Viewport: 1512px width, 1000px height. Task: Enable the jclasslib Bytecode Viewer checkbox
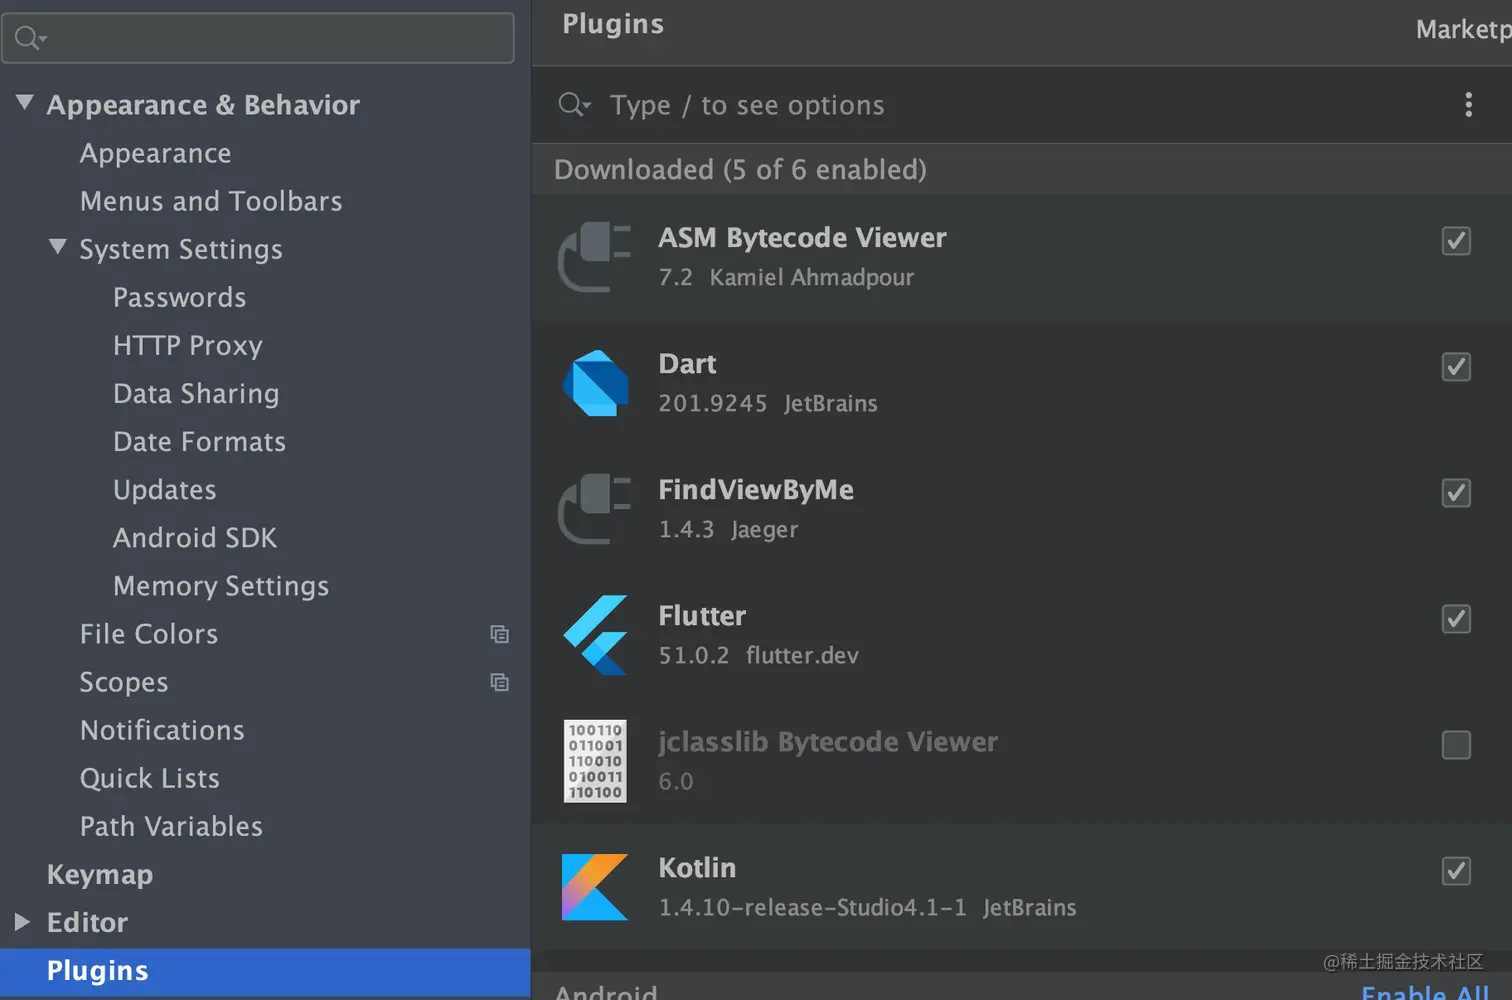[x=1456, y=745]
